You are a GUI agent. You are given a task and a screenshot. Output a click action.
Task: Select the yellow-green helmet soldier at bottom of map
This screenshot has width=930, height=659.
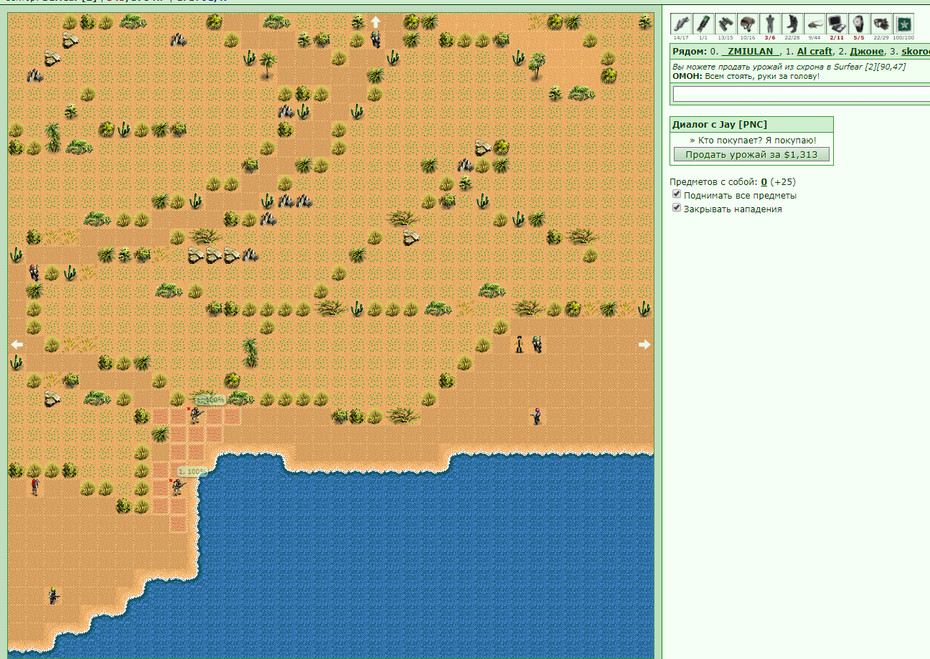point(53,596)
